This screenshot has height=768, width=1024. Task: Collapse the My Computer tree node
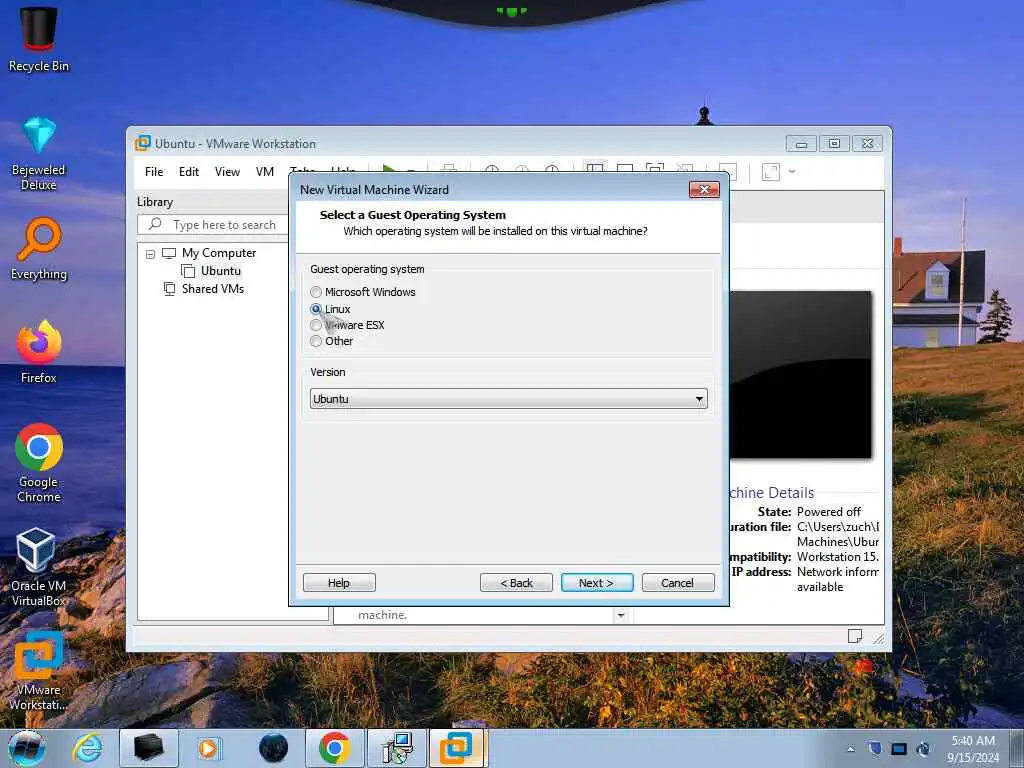tap(150, 253)
